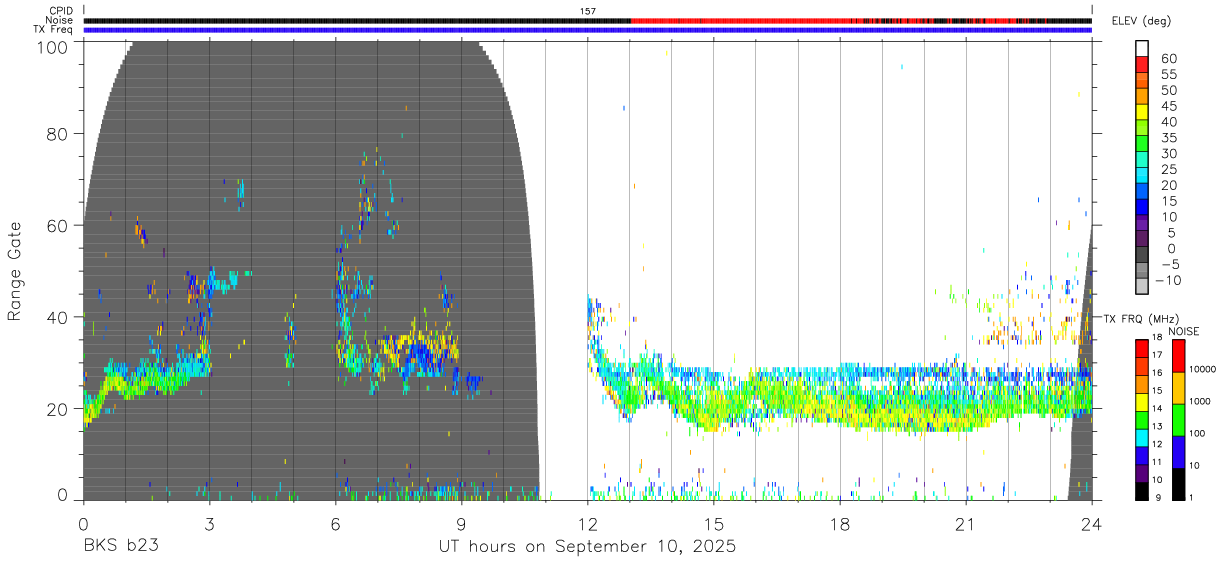Click noise colorbar tick 100
This screenshot has width=1228, height=567.
click(x=1198, y=434)
